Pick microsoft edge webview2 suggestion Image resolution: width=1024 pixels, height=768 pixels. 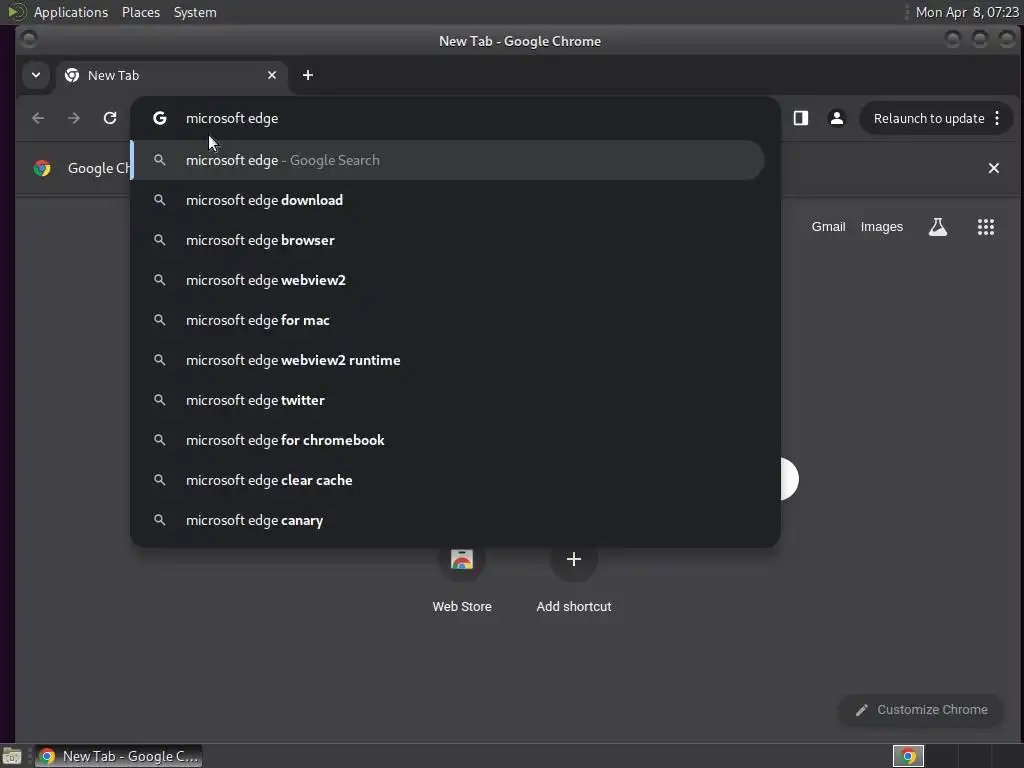[x=448, y=280]
